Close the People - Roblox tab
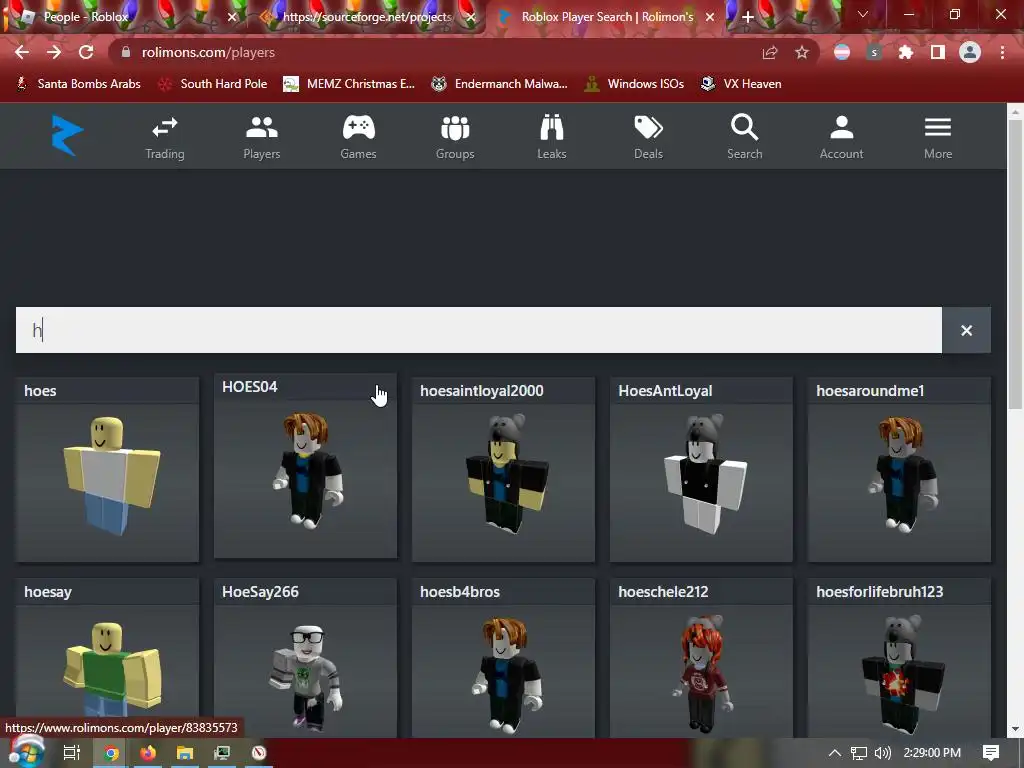 232,17
